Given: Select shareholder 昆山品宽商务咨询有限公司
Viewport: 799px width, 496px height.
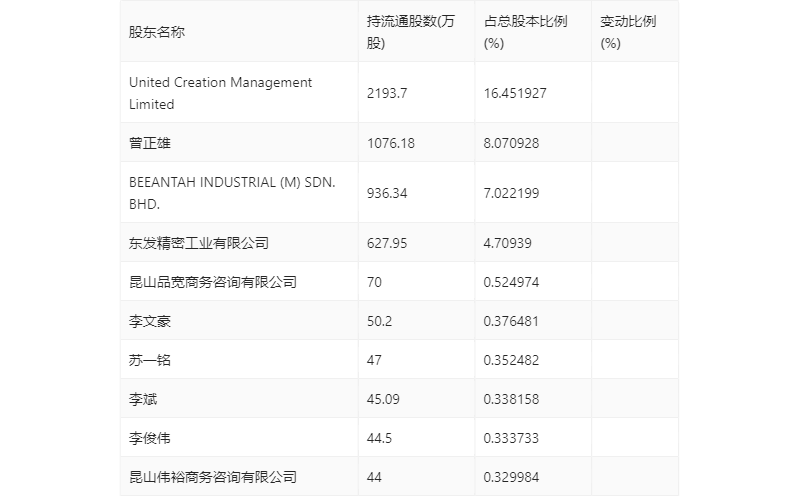Looking at the screenshot, I should [212, 282].
